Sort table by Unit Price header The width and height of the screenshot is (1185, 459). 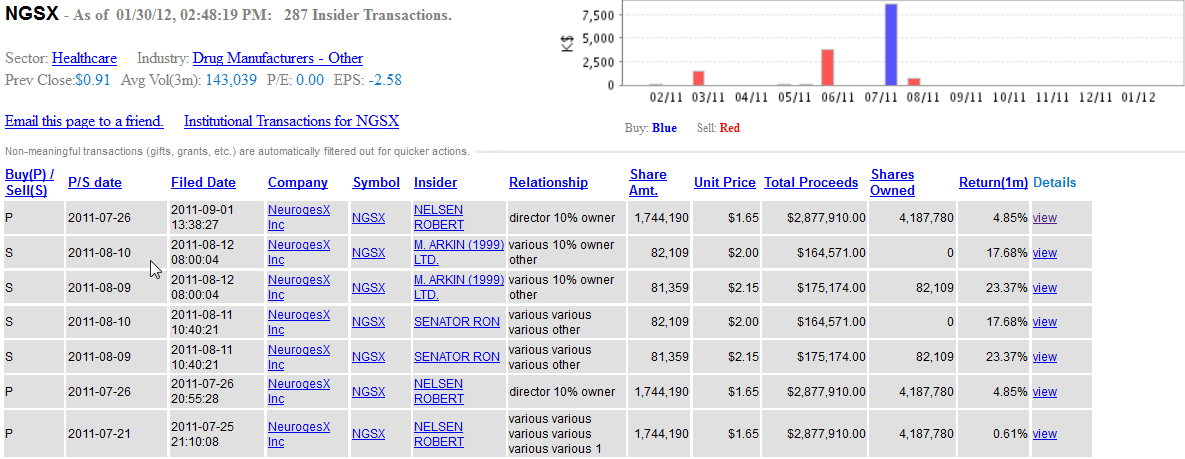(x=725, y=182)
